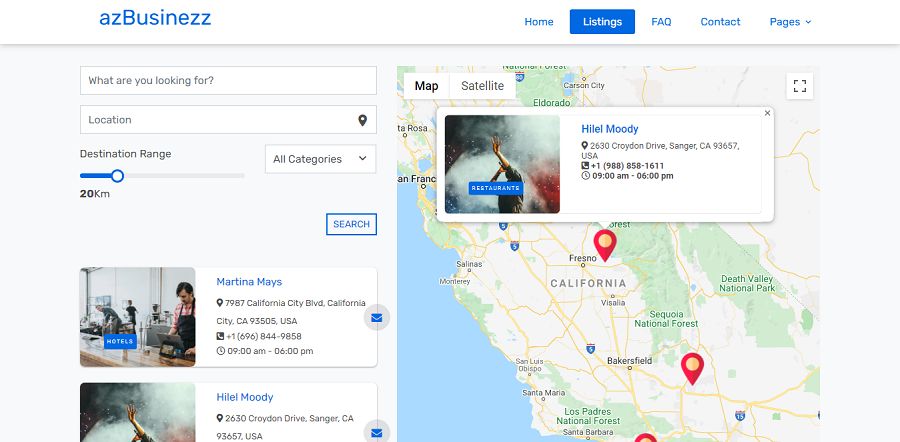The image size is (900, 442).
Task: Toggle the map fullscreen icon
Action: pos(800,86)
